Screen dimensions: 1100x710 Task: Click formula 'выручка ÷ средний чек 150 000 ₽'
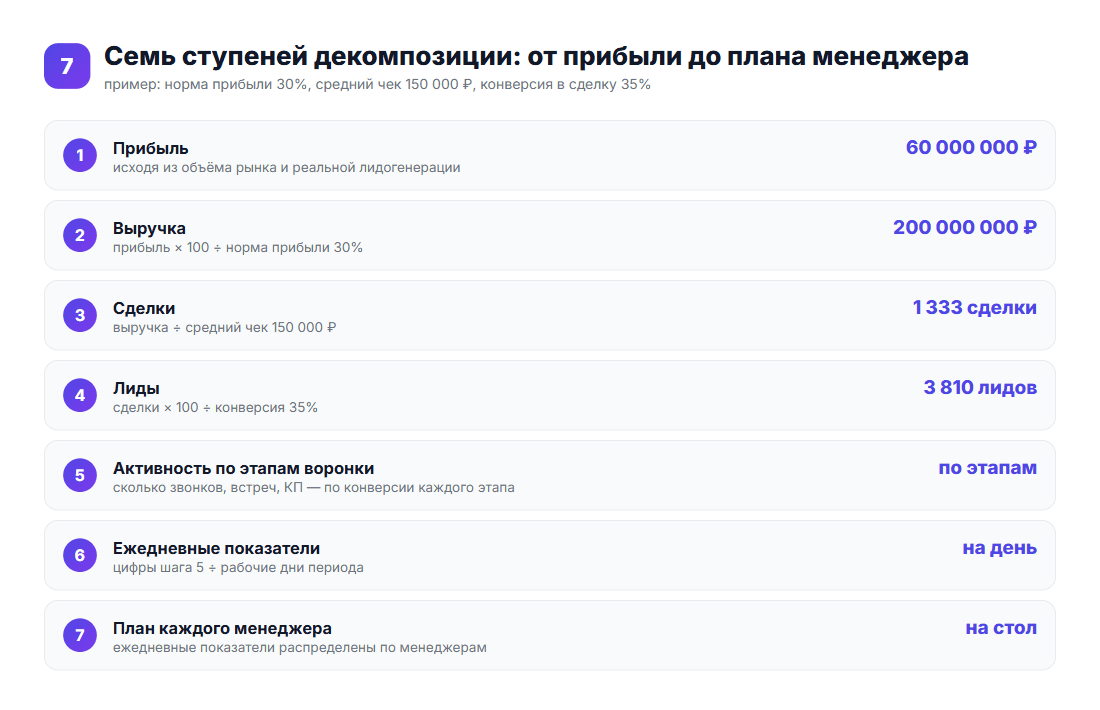(x=224, y=328)
